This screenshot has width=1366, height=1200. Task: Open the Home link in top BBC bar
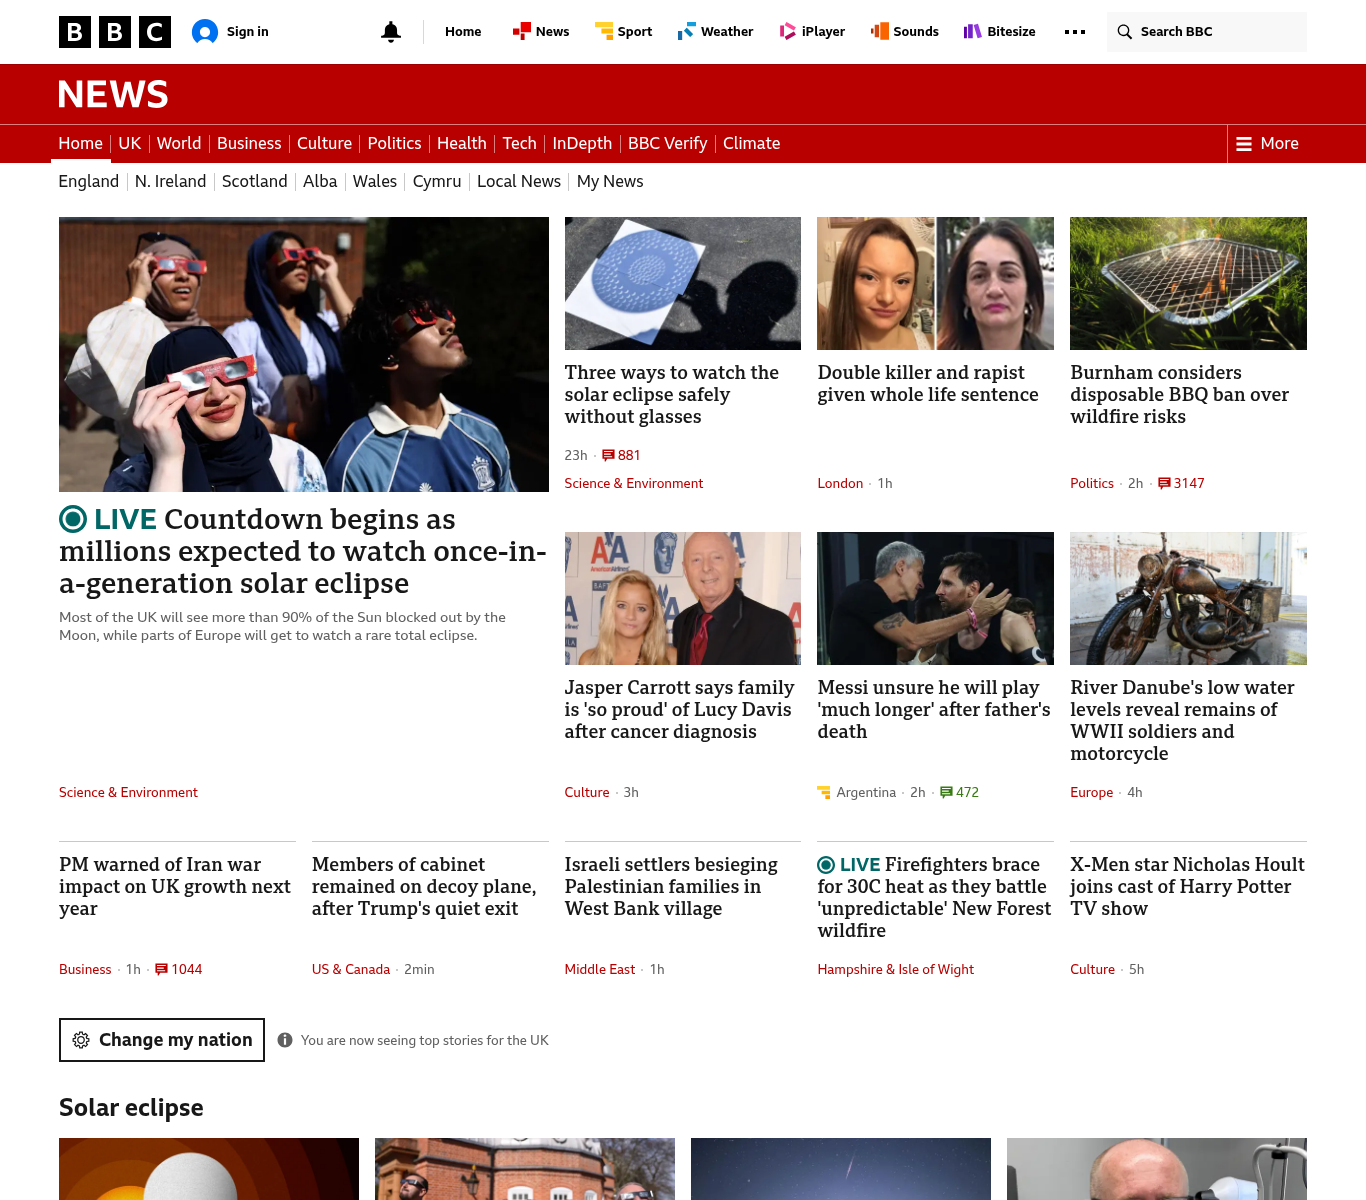click(463, 32)
